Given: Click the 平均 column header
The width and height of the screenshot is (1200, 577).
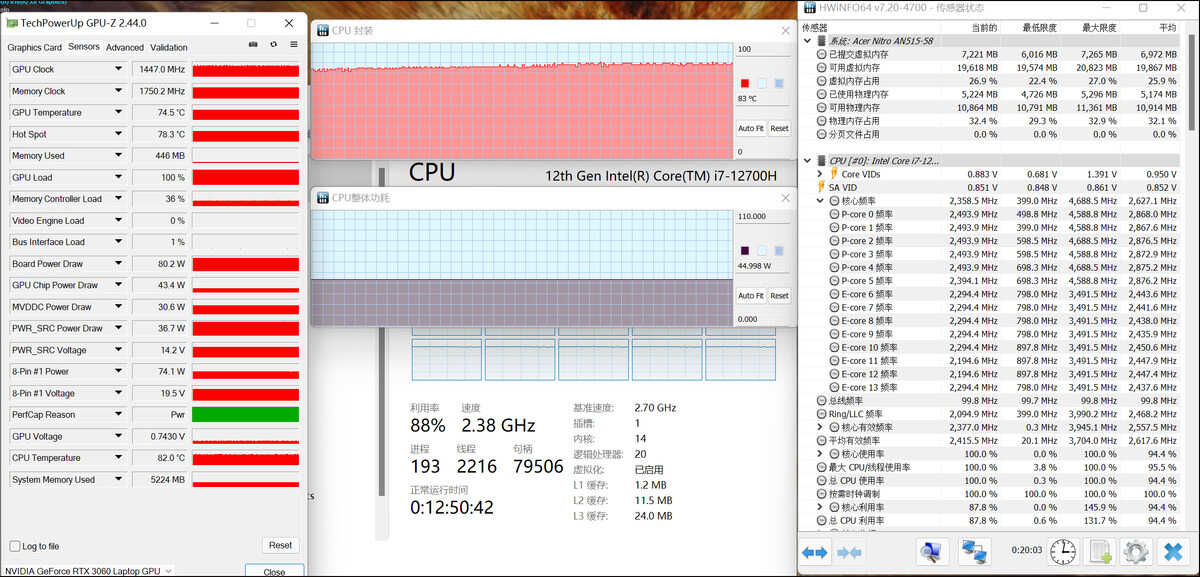Looking at the screenshot, I should click(1167, 28).
